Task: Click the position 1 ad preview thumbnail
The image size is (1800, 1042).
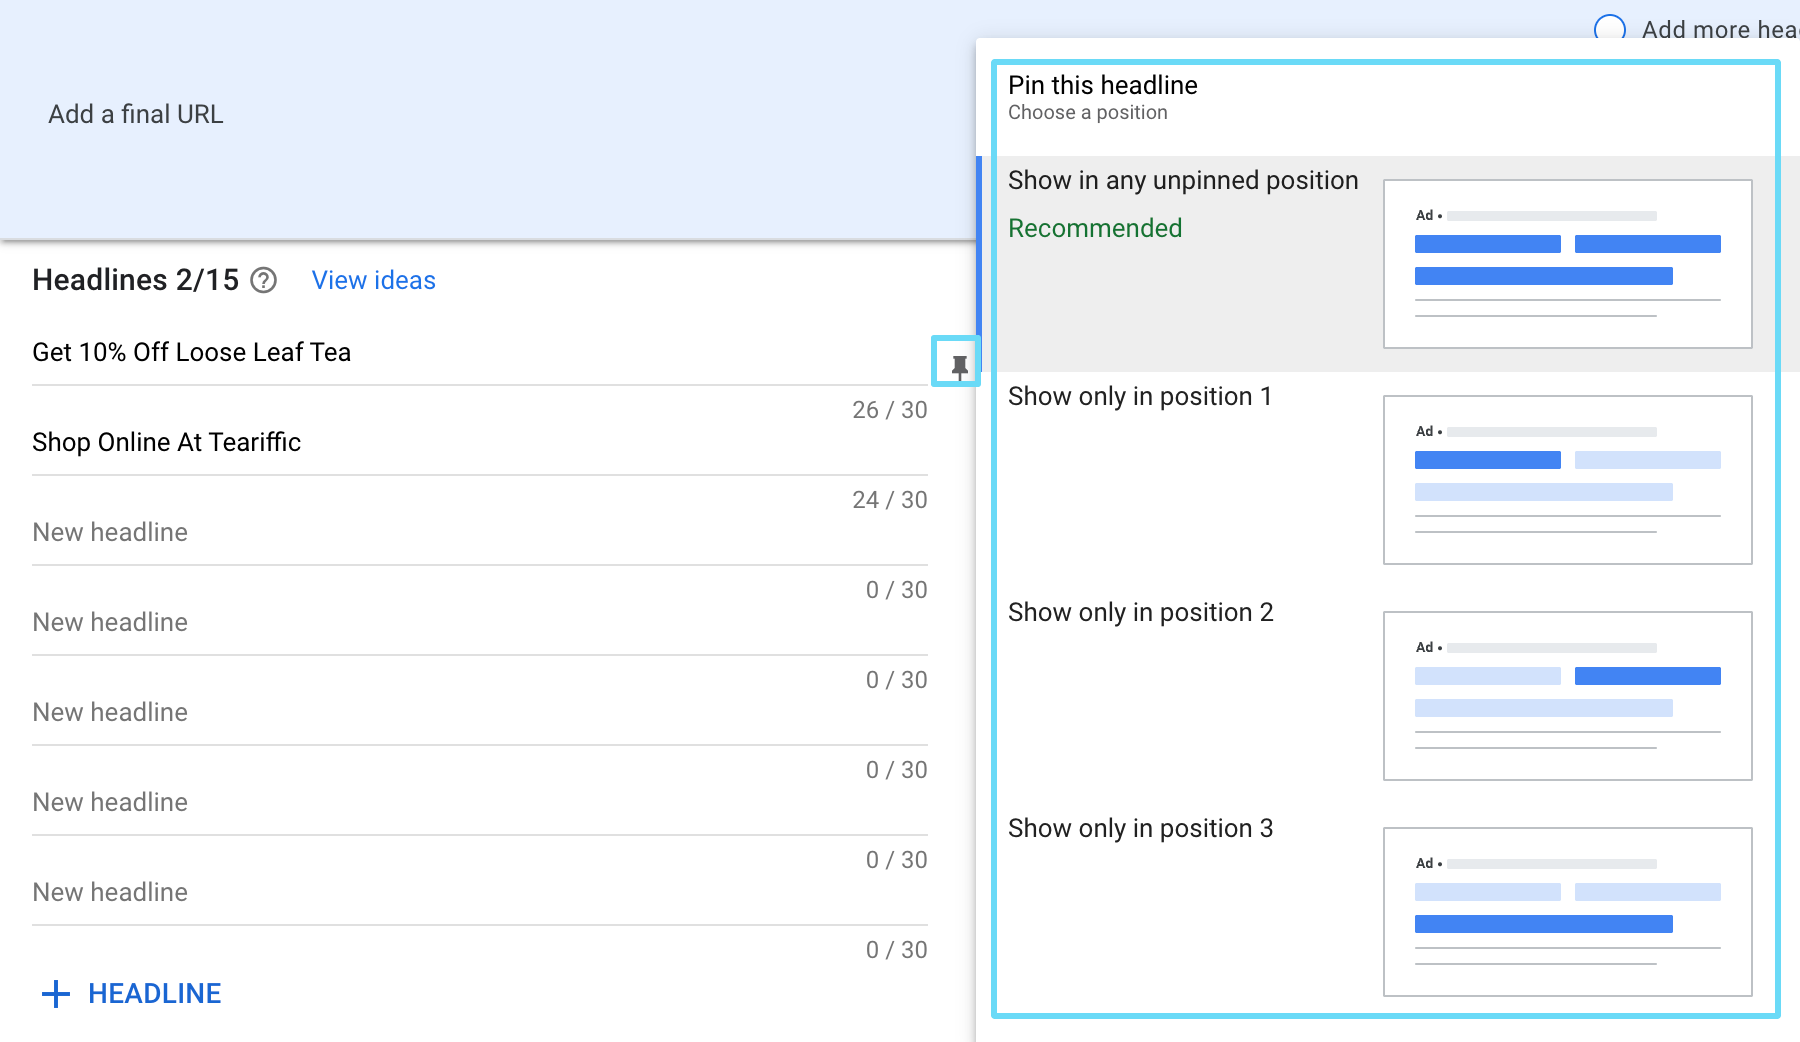Action: (x=1567, y=480)
